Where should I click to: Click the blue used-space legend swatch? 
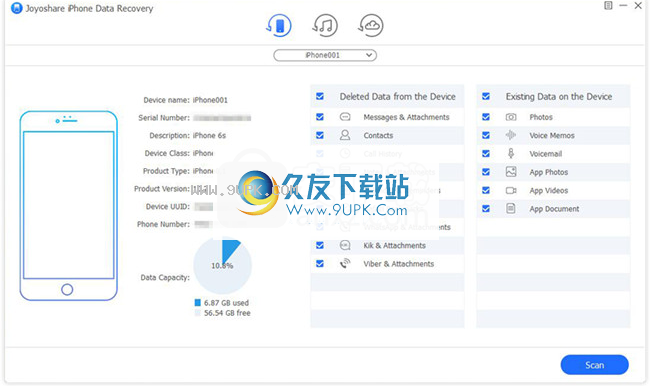click(198, 303)
